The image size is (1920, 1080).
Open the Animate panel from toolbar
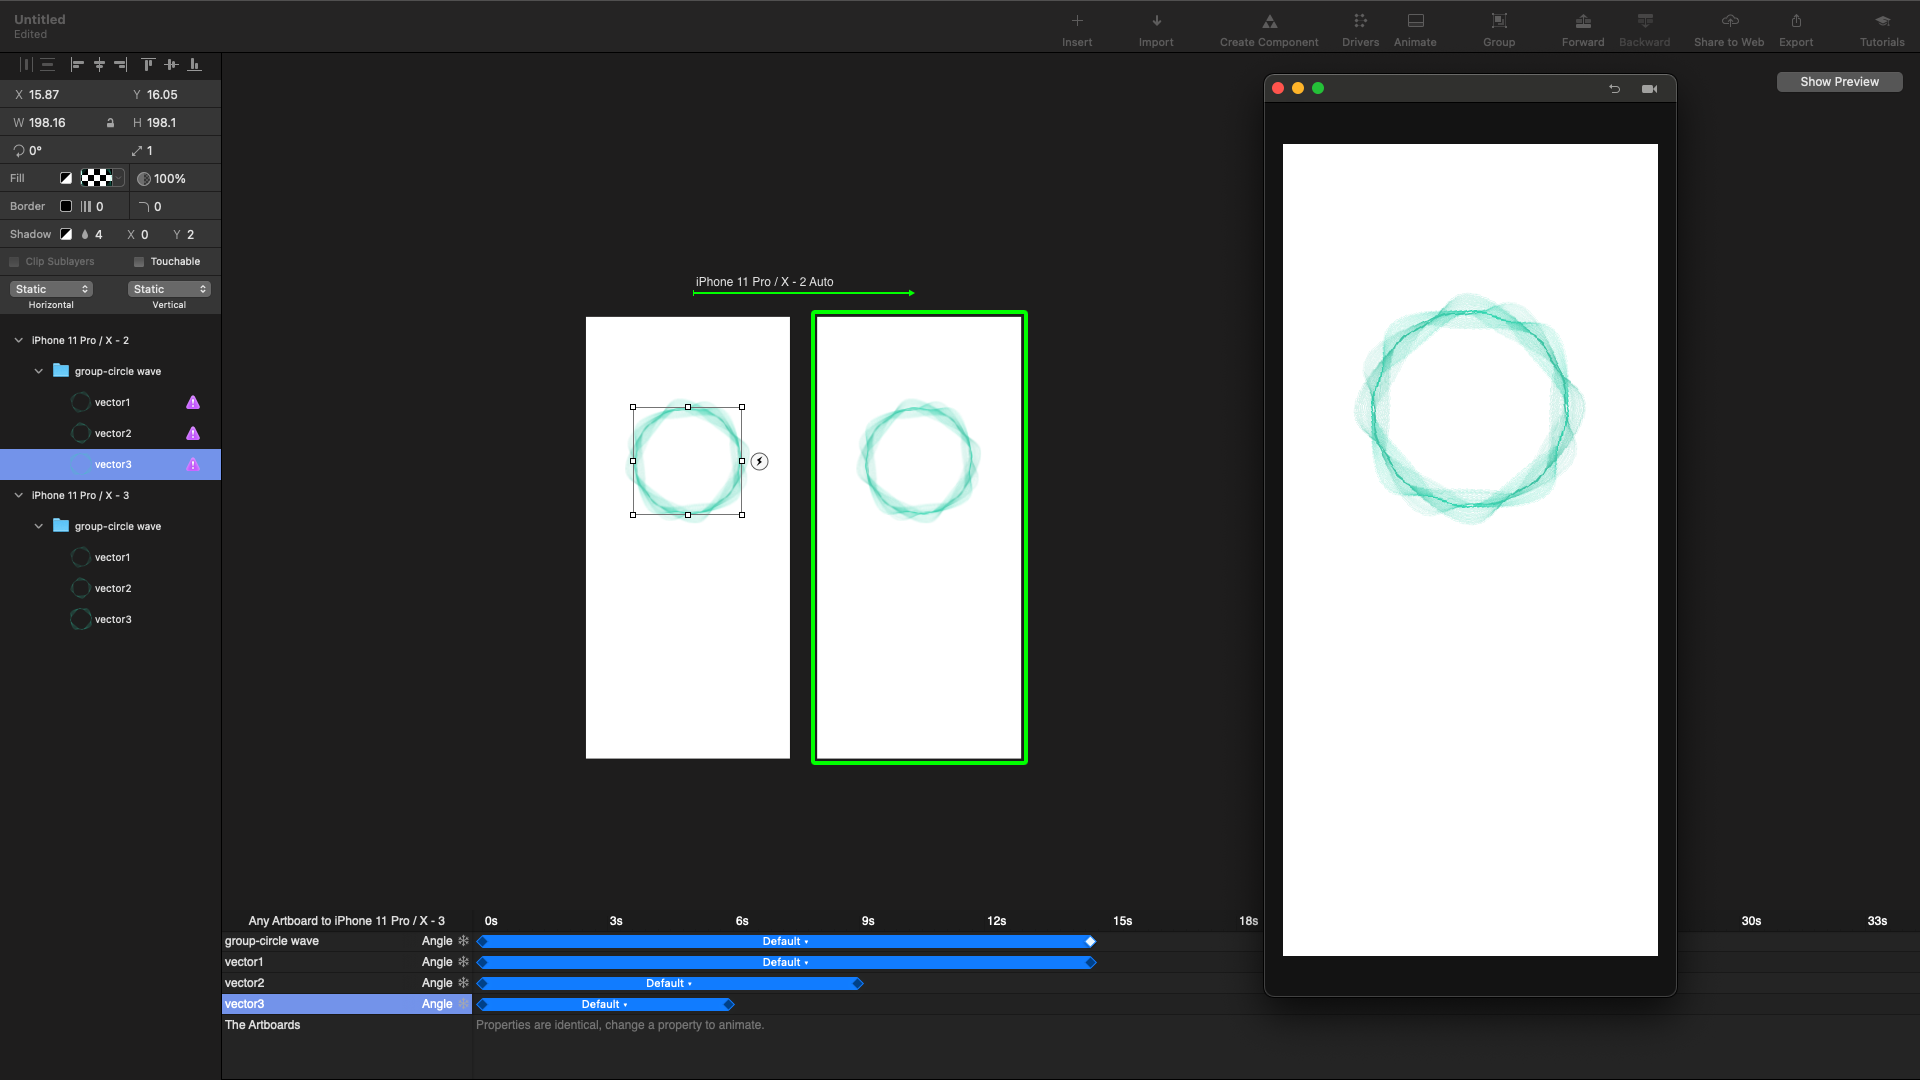pyautogui.click(x=1415, y=22)
